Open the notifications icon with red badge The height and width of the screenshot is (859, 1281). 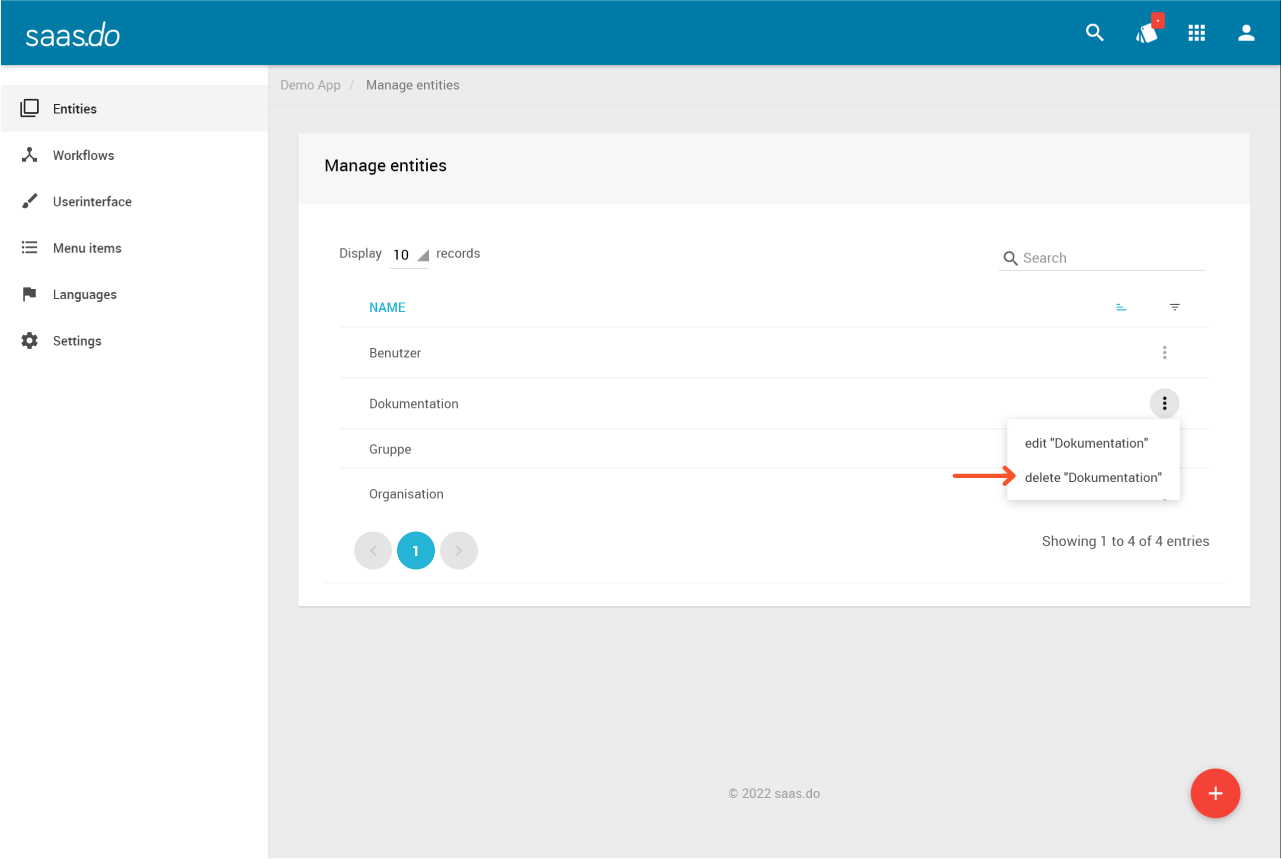pyautogui.click(x=1147, y=33)
